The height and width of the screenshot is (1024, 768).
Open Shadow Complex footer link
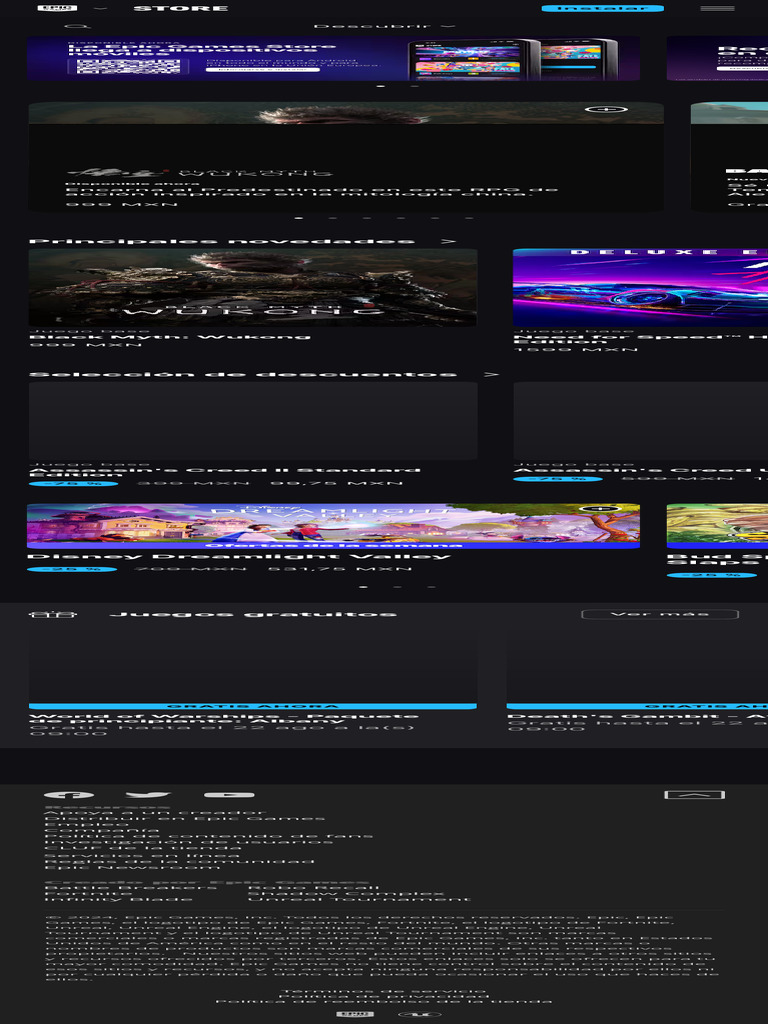[346, 893]
